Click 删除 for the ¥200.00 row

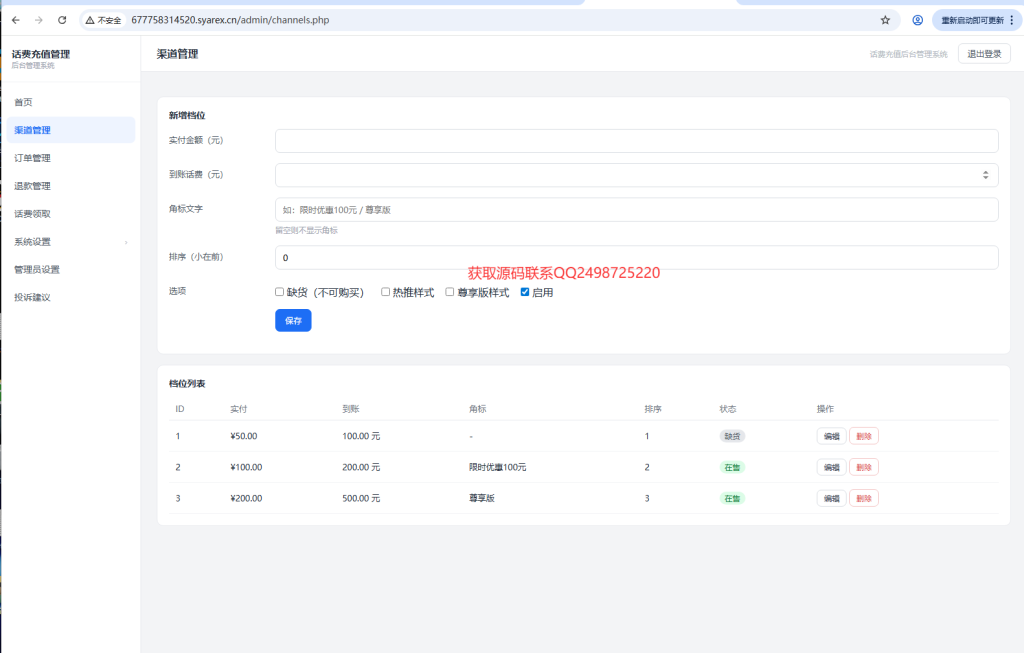(863, 498)
